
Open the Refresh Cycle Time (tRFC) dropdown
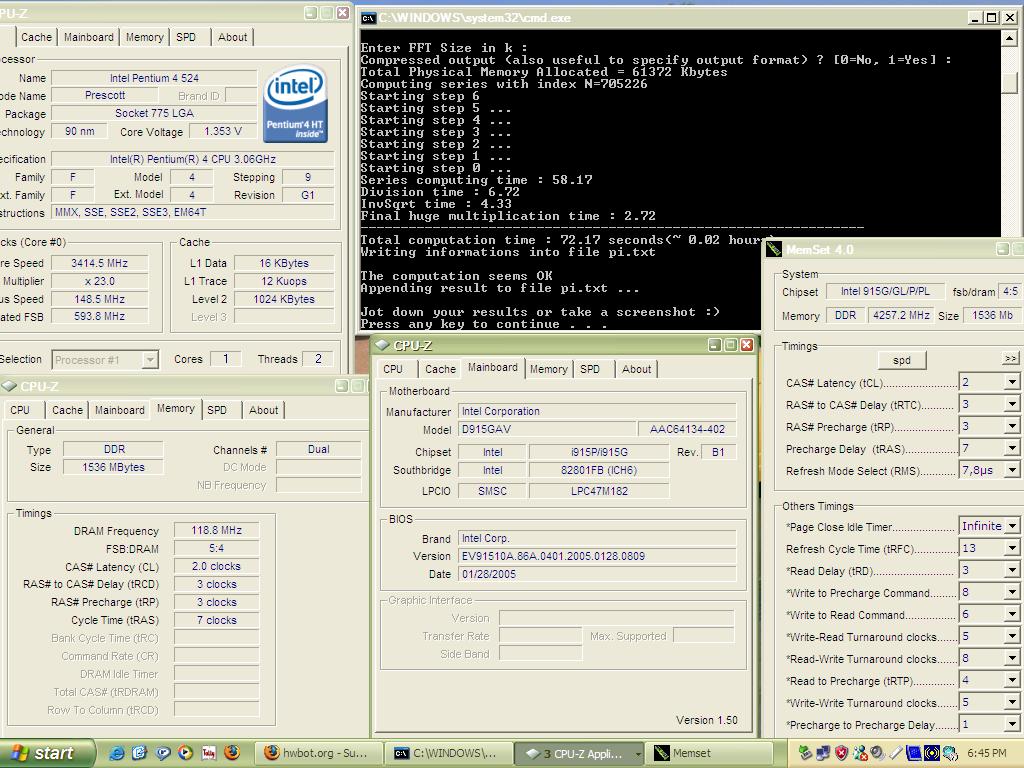(1012, 548)
